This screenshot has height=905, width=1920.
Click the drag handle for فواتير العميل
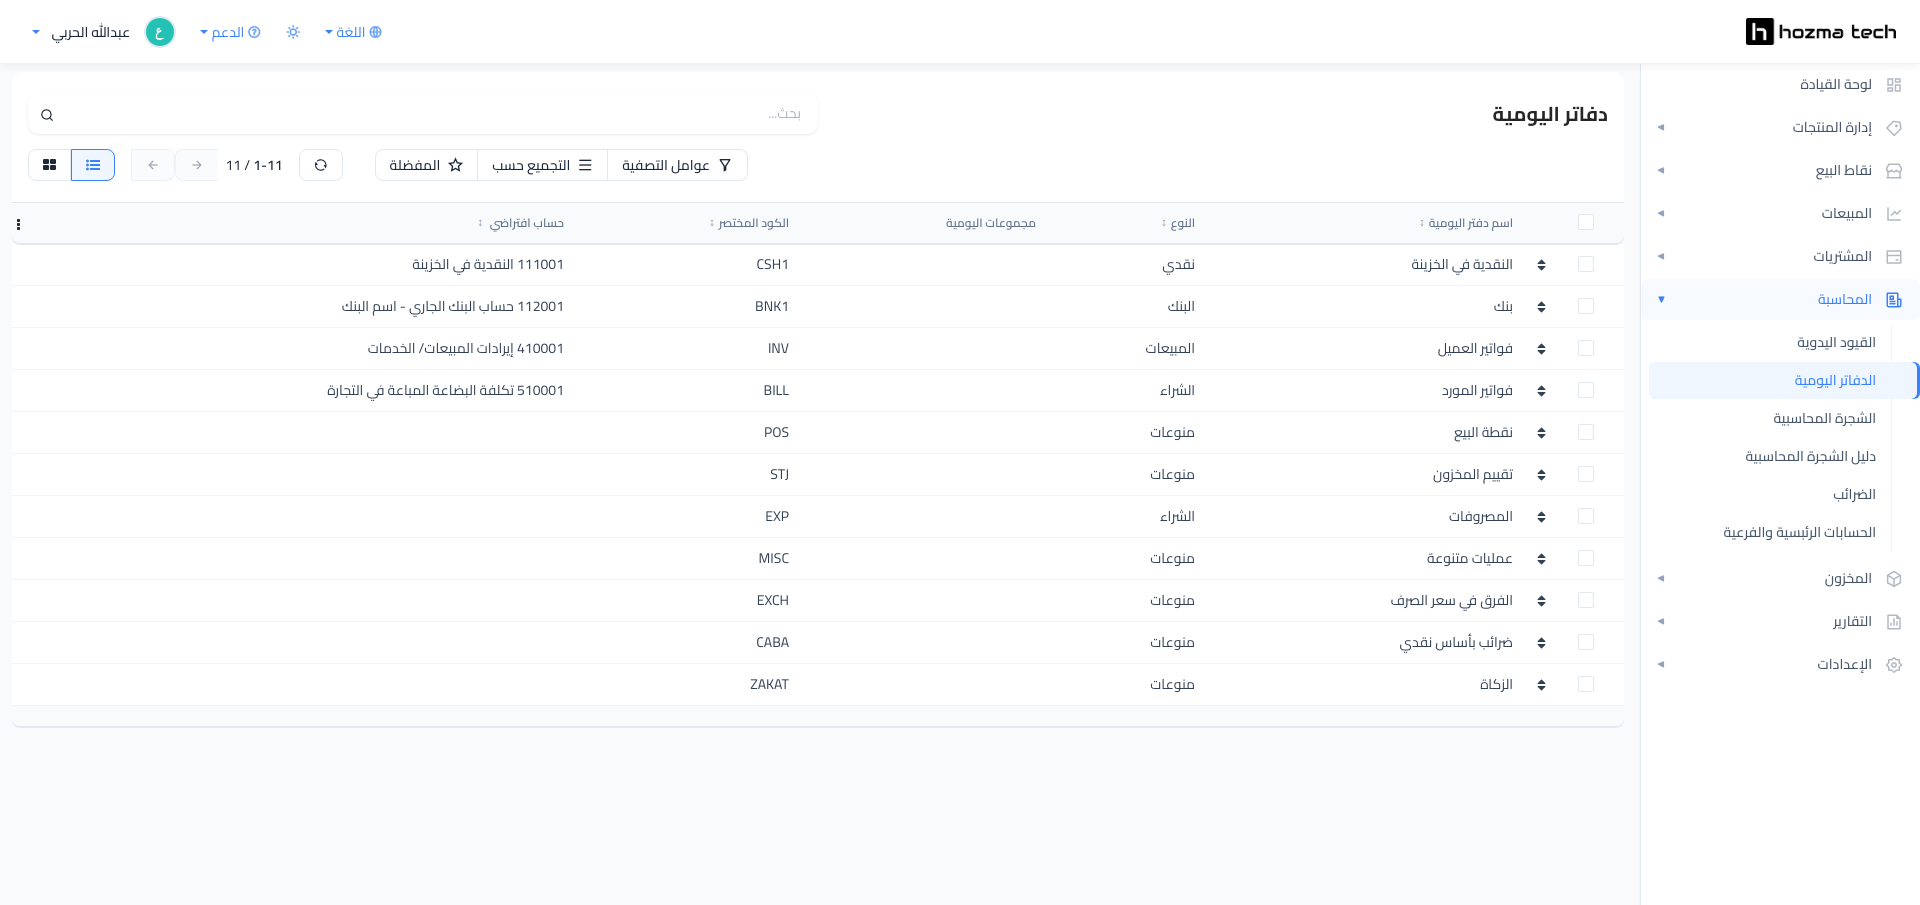coord(1541,349)
